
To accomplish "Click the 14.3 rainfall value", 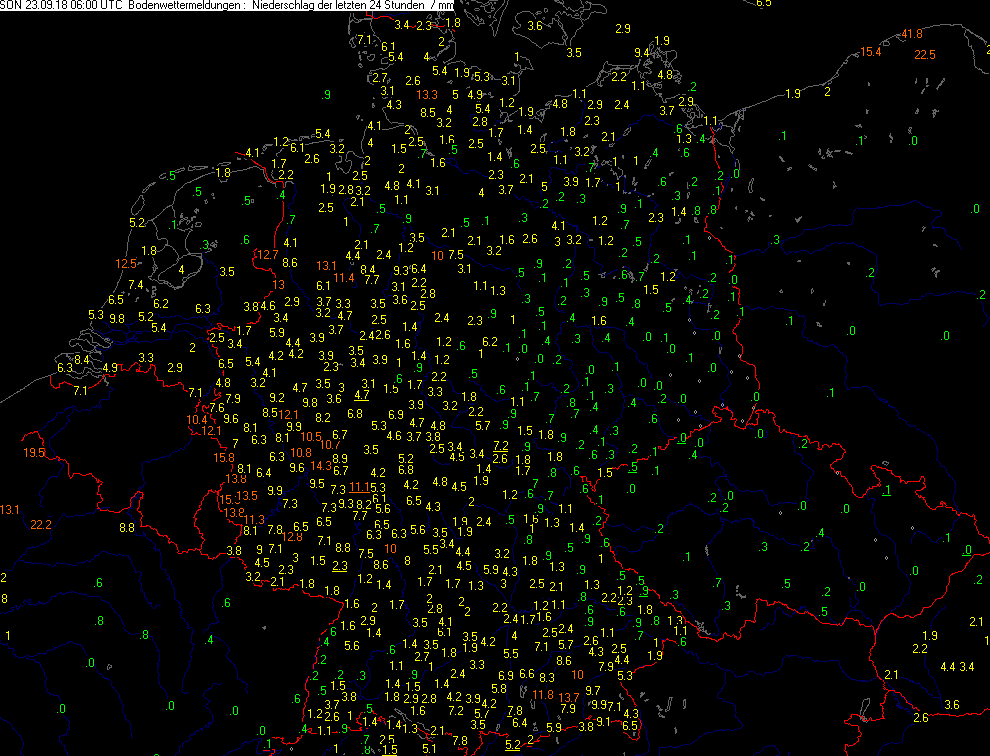I will pos(322,466).
